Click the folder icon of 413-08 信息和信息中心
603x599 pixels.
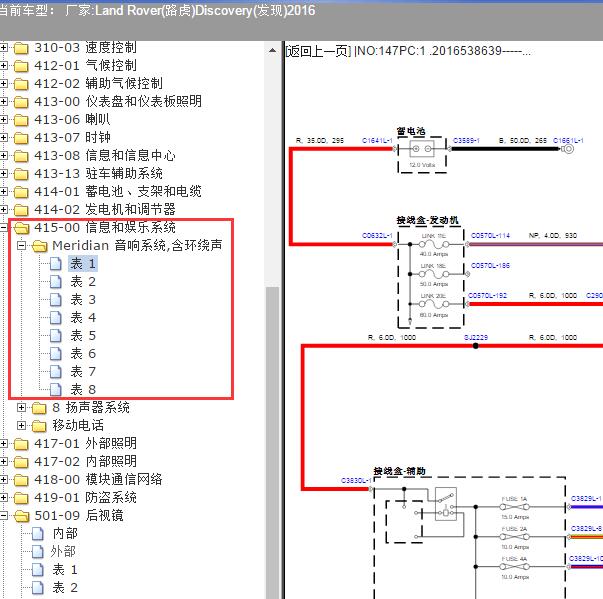(21, 156)
